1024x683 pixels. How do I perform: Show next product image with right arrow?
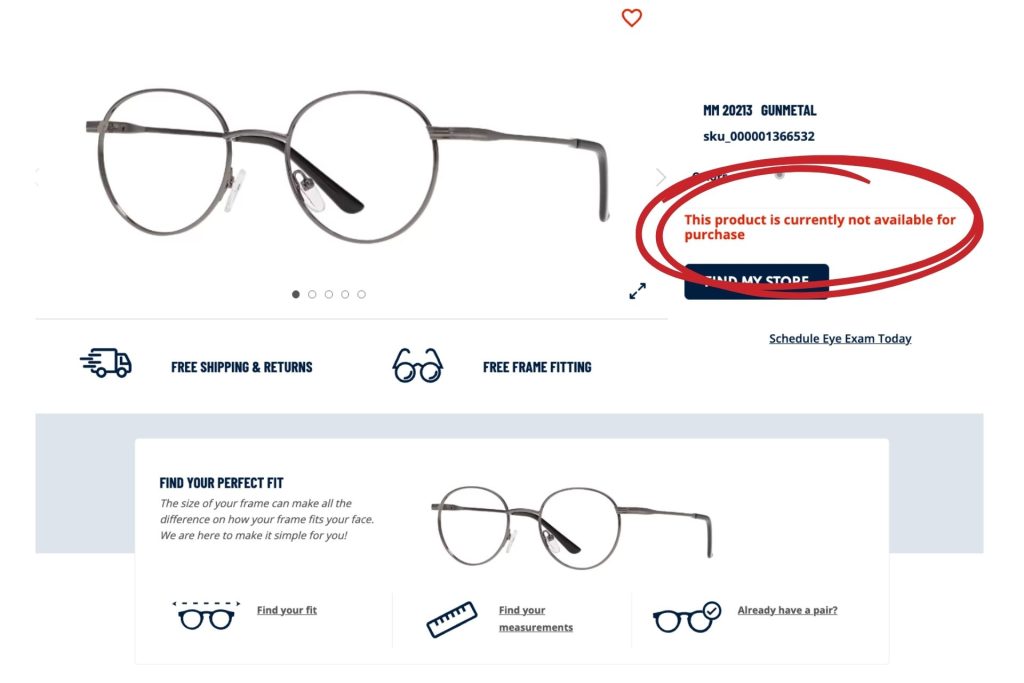click(661, 176)
